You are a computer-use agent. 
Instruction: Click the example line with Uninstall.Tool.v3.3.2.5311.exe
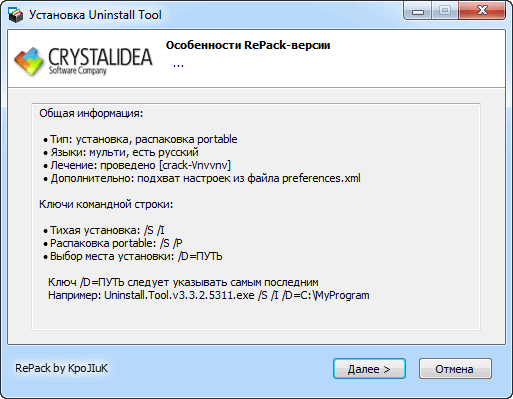tap(209, 295)
